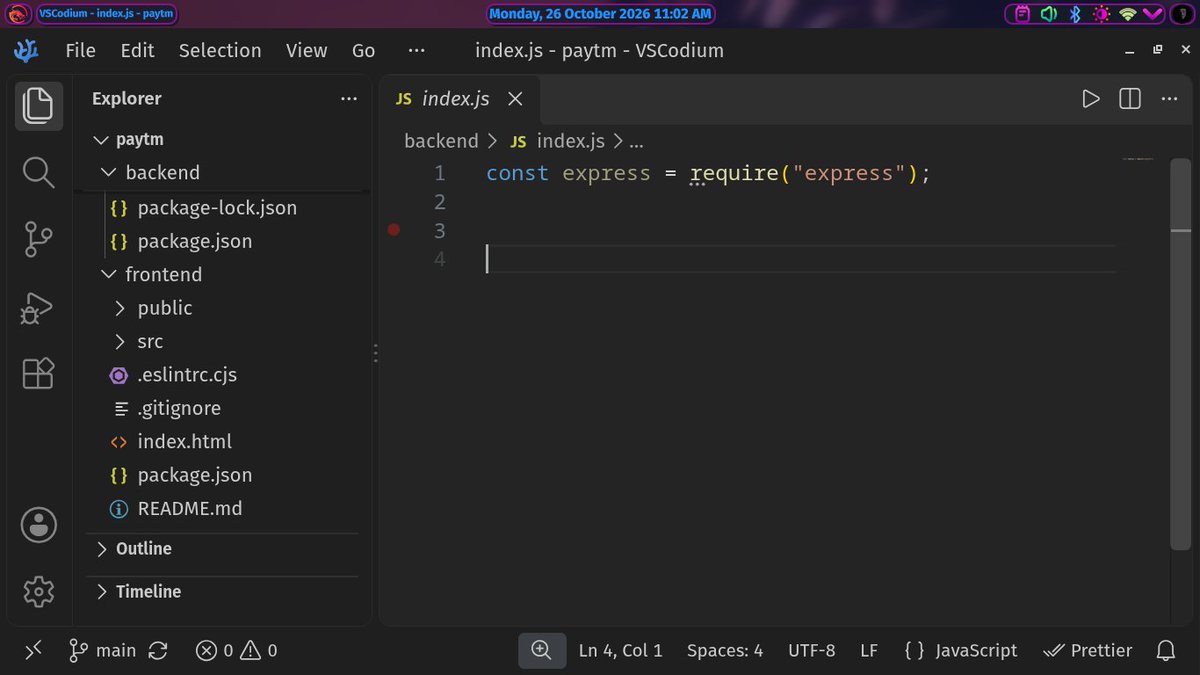Open the remote window indicator
This screenshot has width=1200, height=675.
tap(34, 650)
